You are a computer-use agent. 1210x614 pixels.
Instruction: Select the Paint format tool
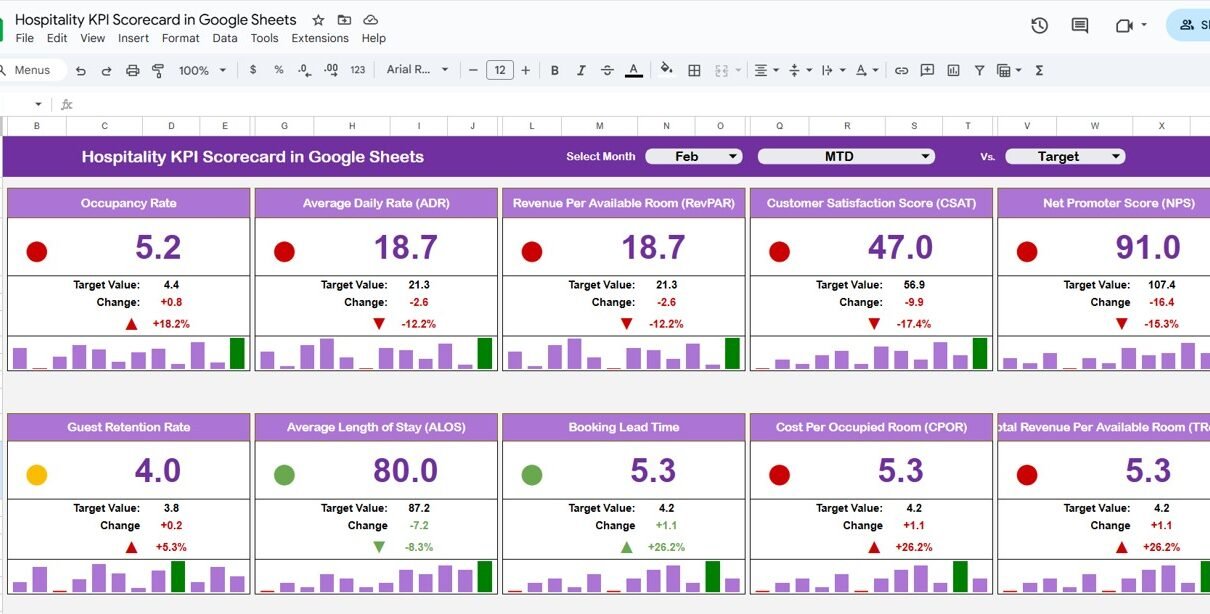coord(158,70)
